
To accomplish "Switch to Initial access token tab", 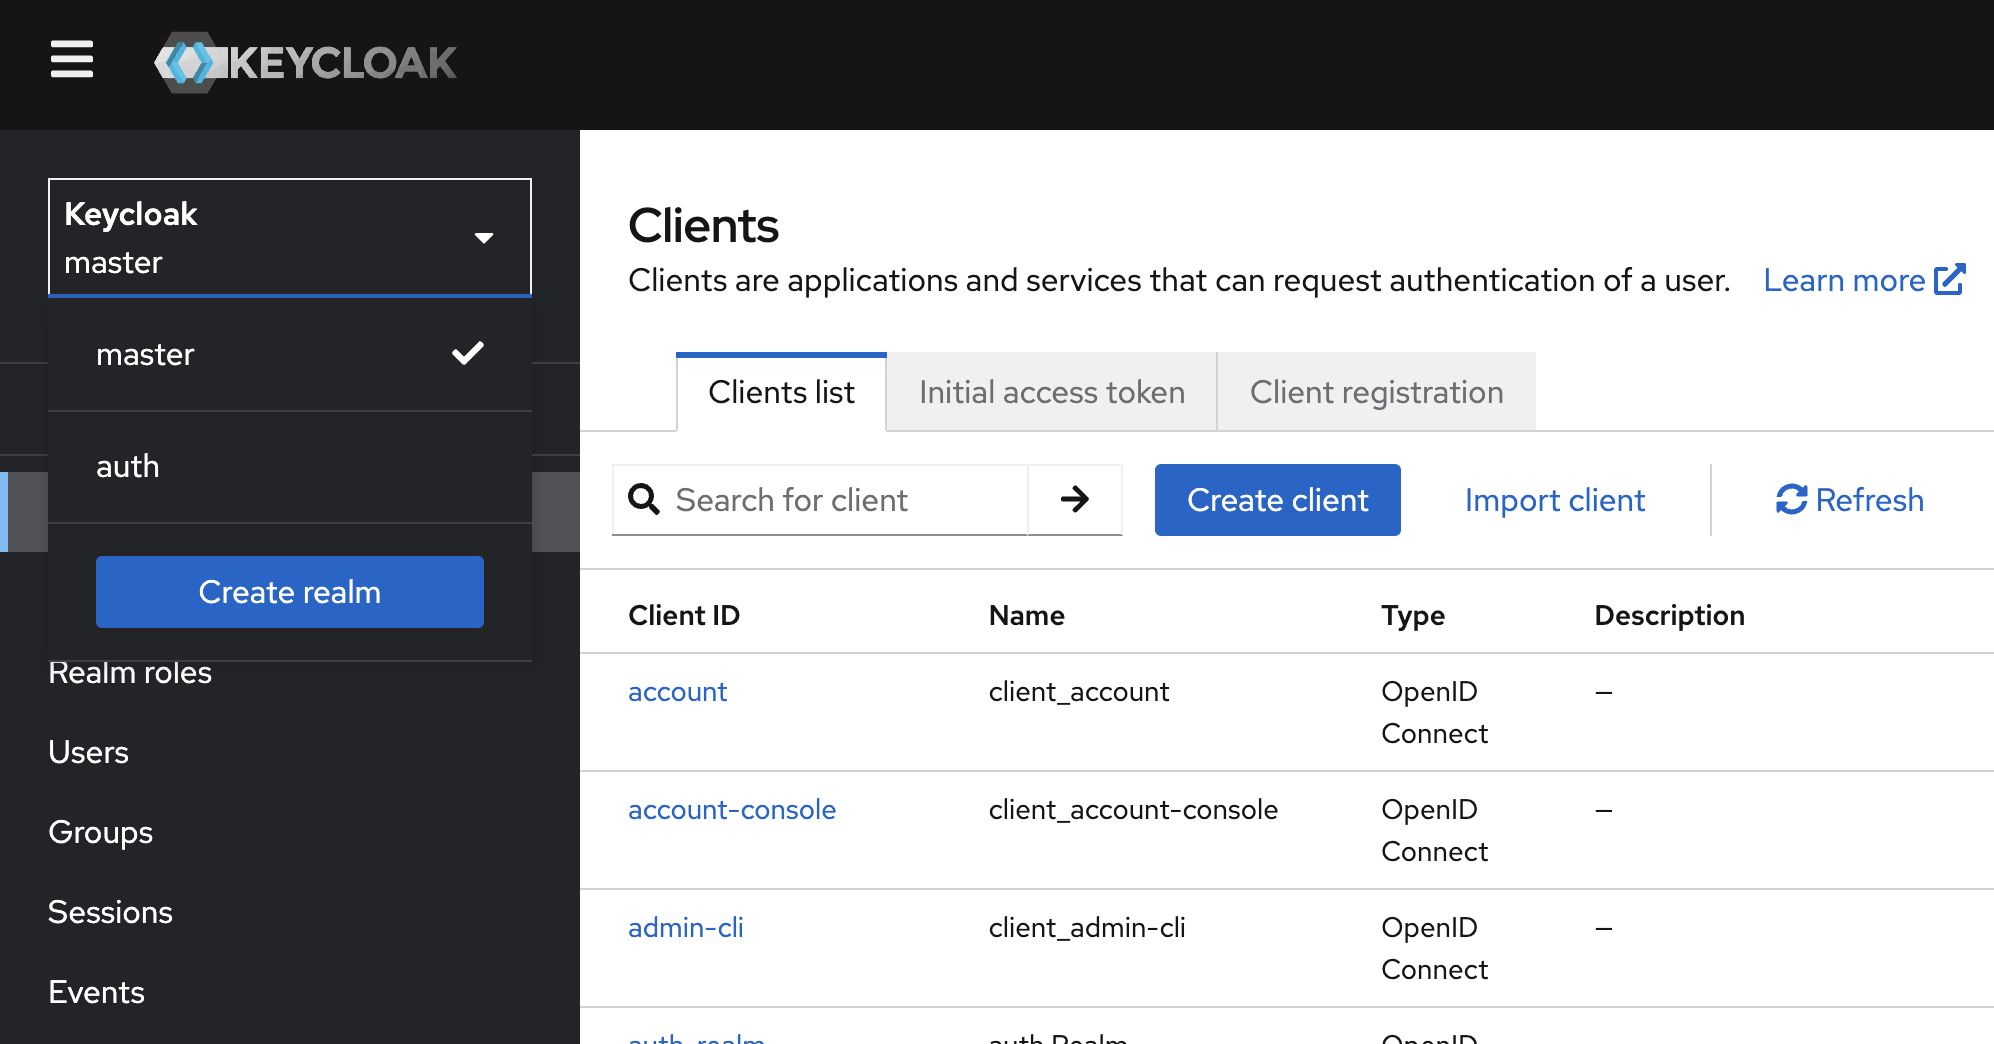I will tap(1052, 392).
